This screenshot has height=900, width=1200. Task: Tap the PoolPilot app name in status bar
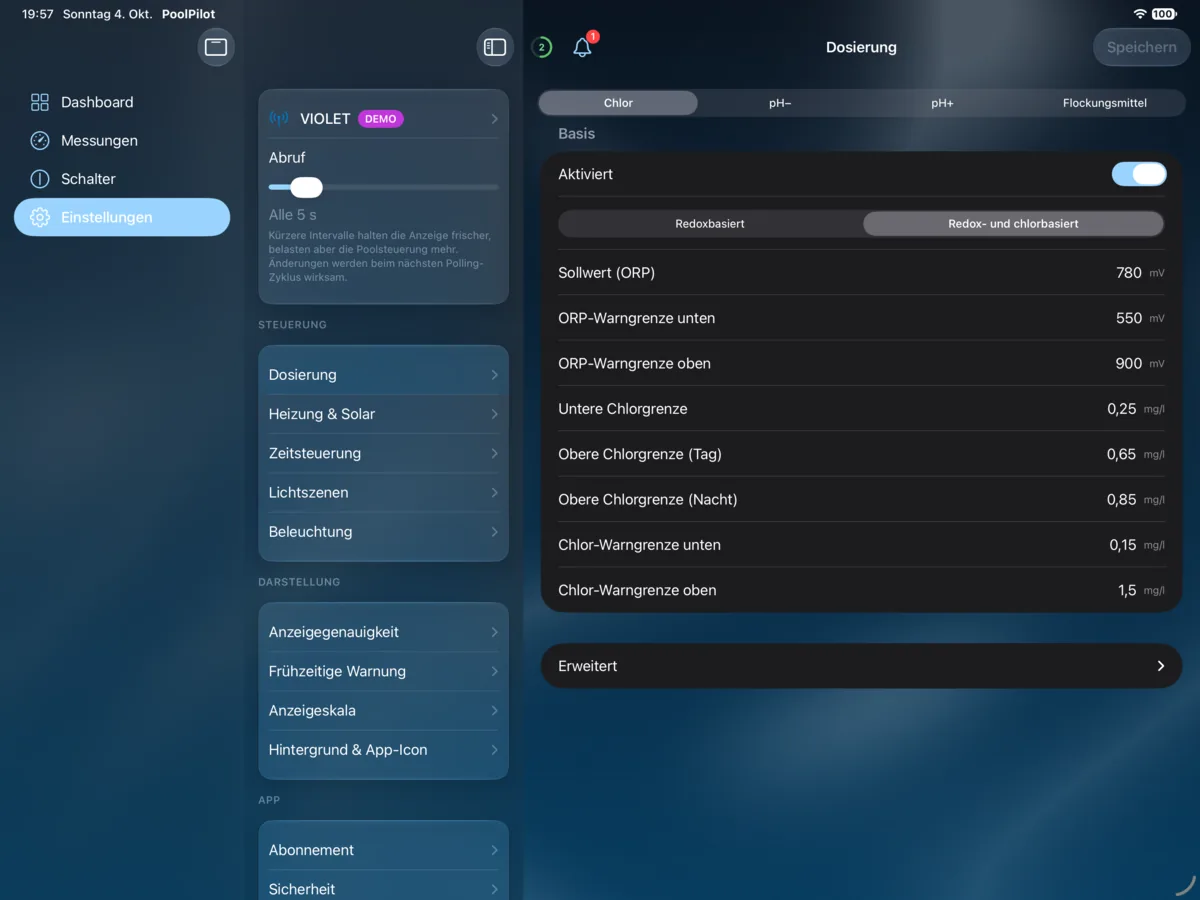click(x=188, y=14)
